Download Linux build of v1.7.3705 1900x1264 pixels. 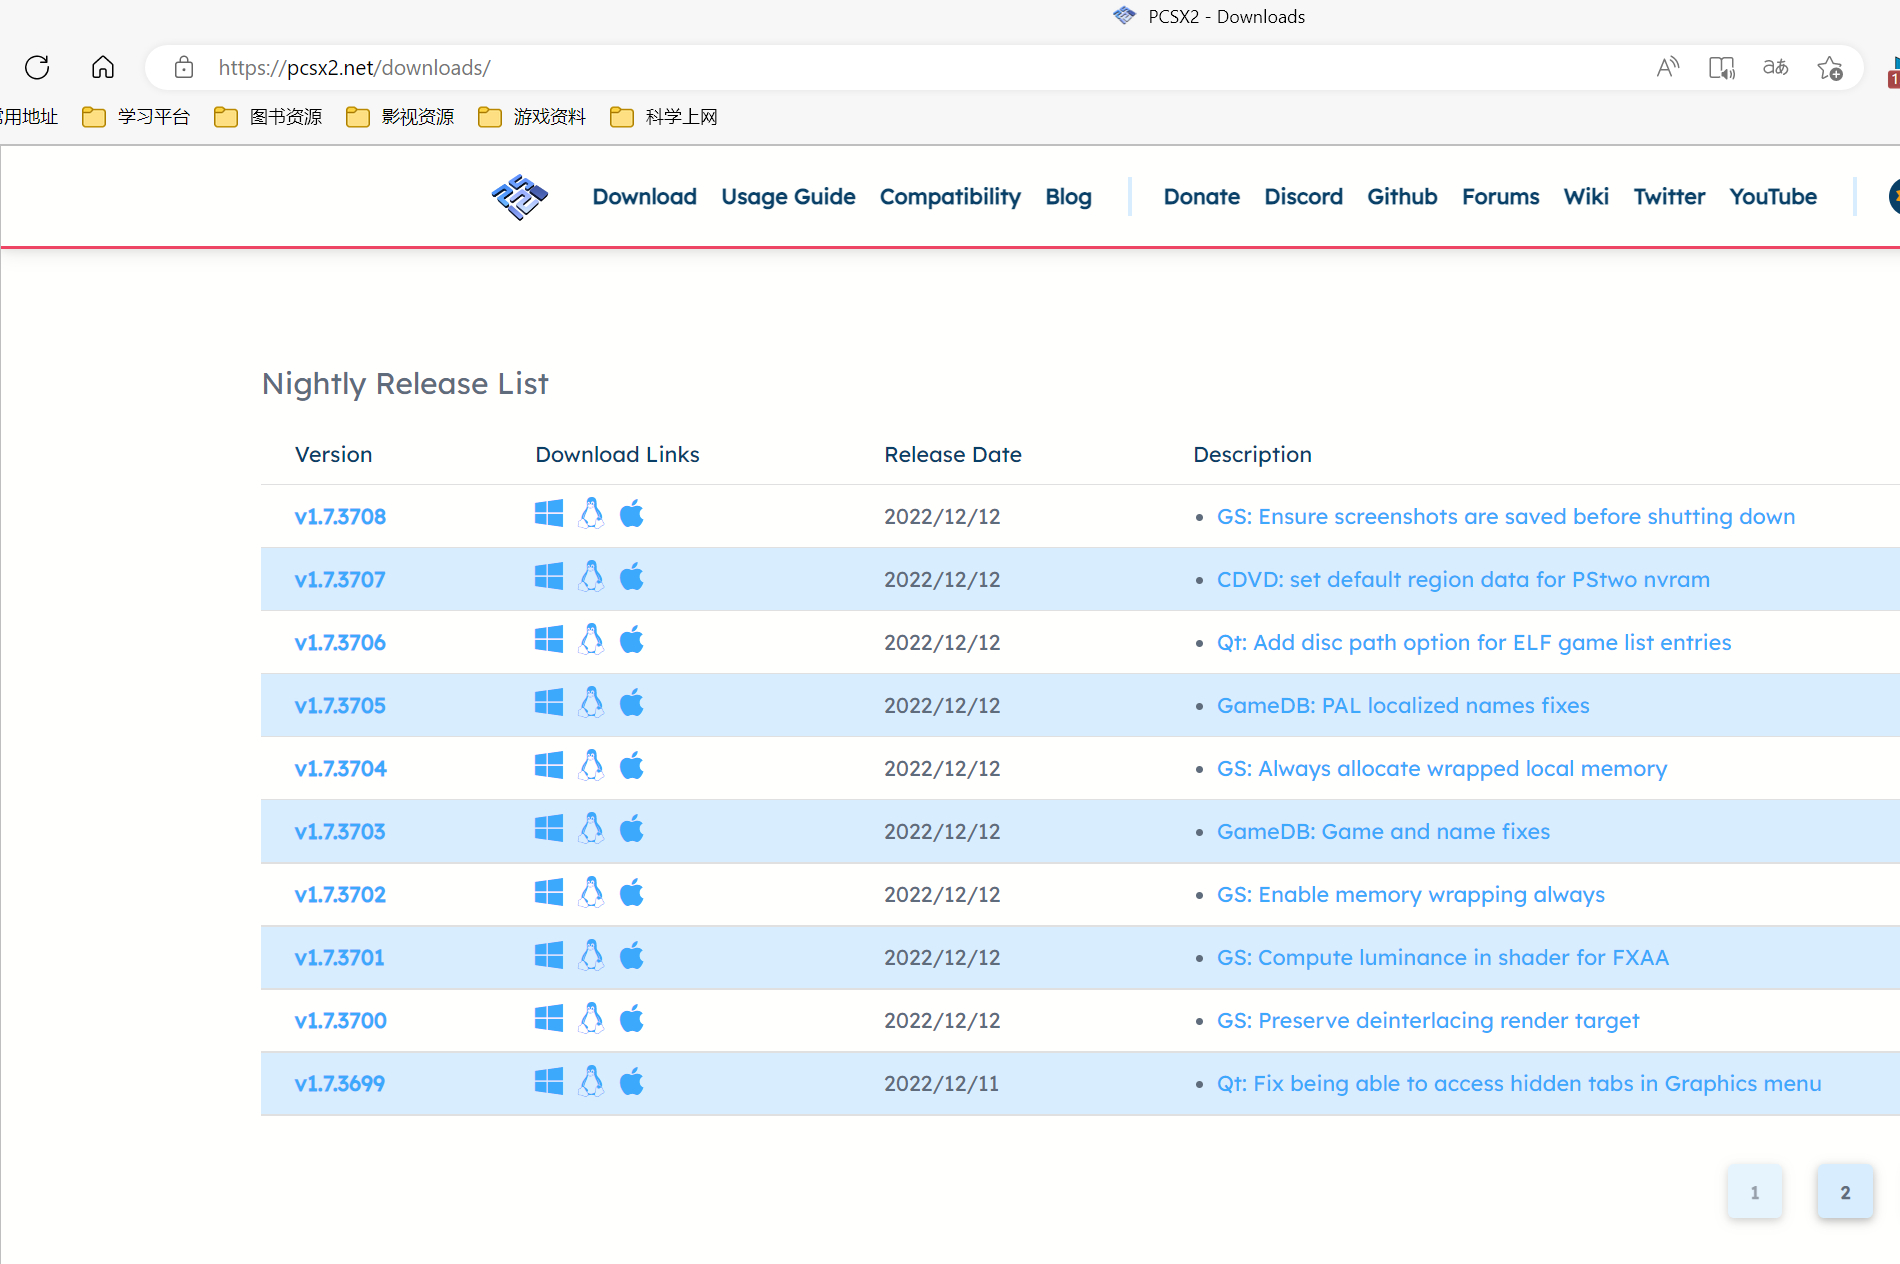(x=592, y=703)
